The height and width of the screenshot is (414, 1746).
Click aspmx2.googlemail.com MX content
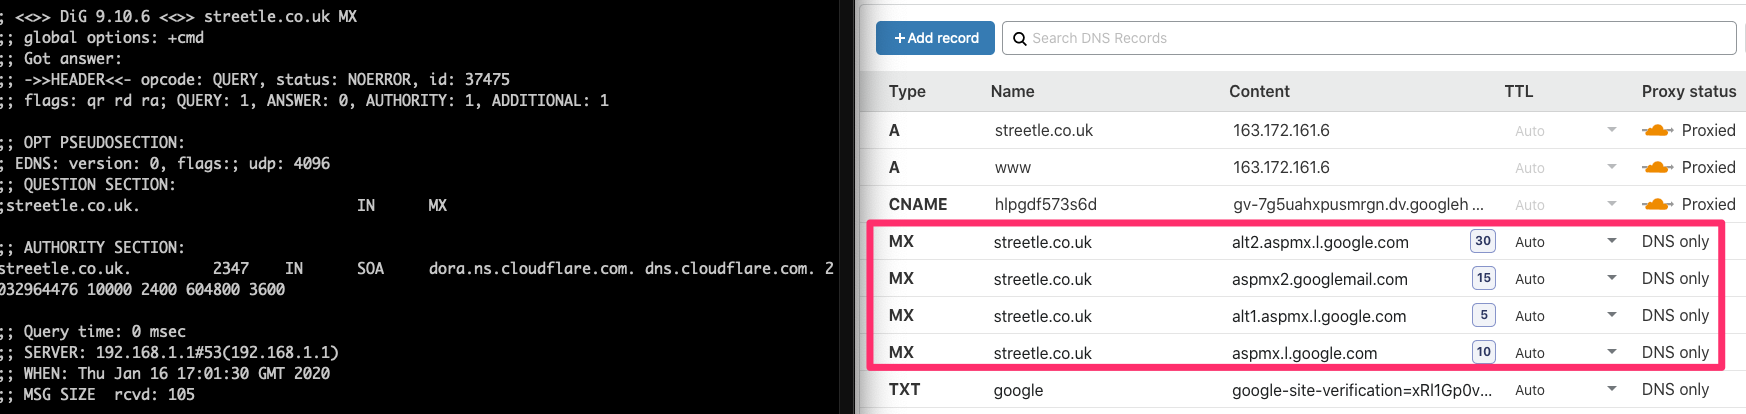[1319, 279]
